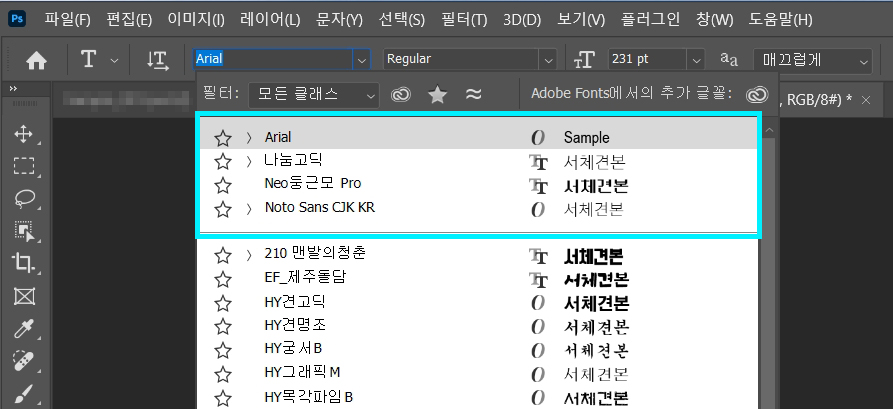Open the 플러그인 menu
The image size is (893, 409).
[650, 20]
